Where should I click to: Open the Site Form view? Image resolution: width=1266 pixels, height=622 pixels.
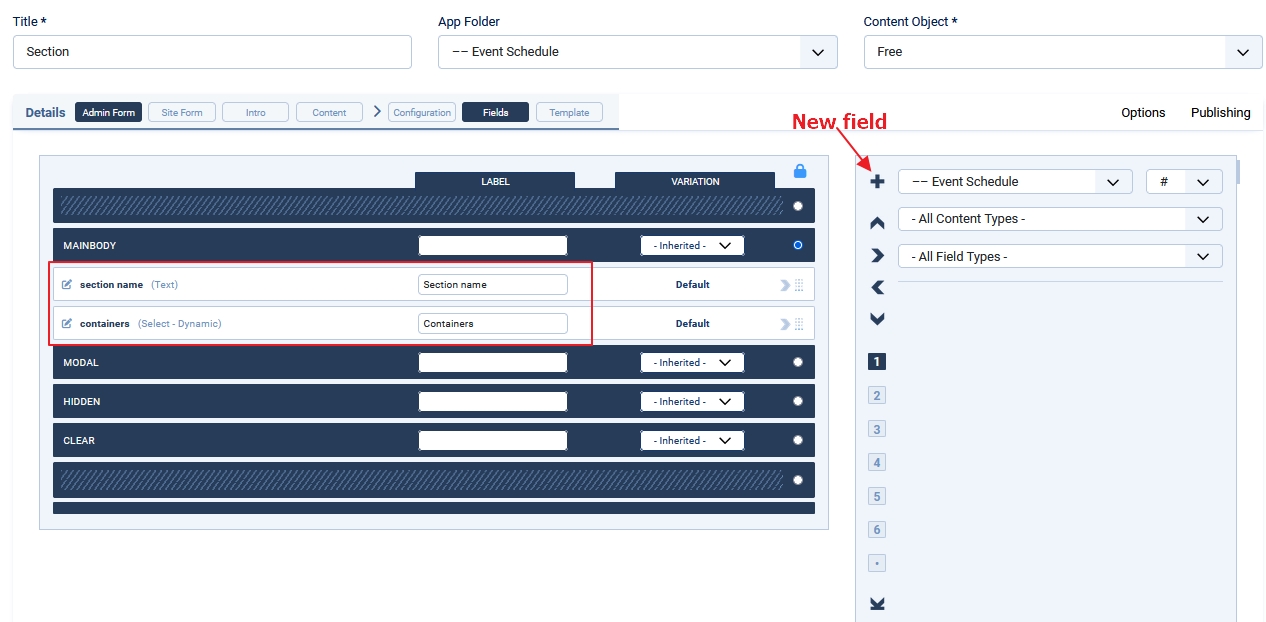click(182, 113)
